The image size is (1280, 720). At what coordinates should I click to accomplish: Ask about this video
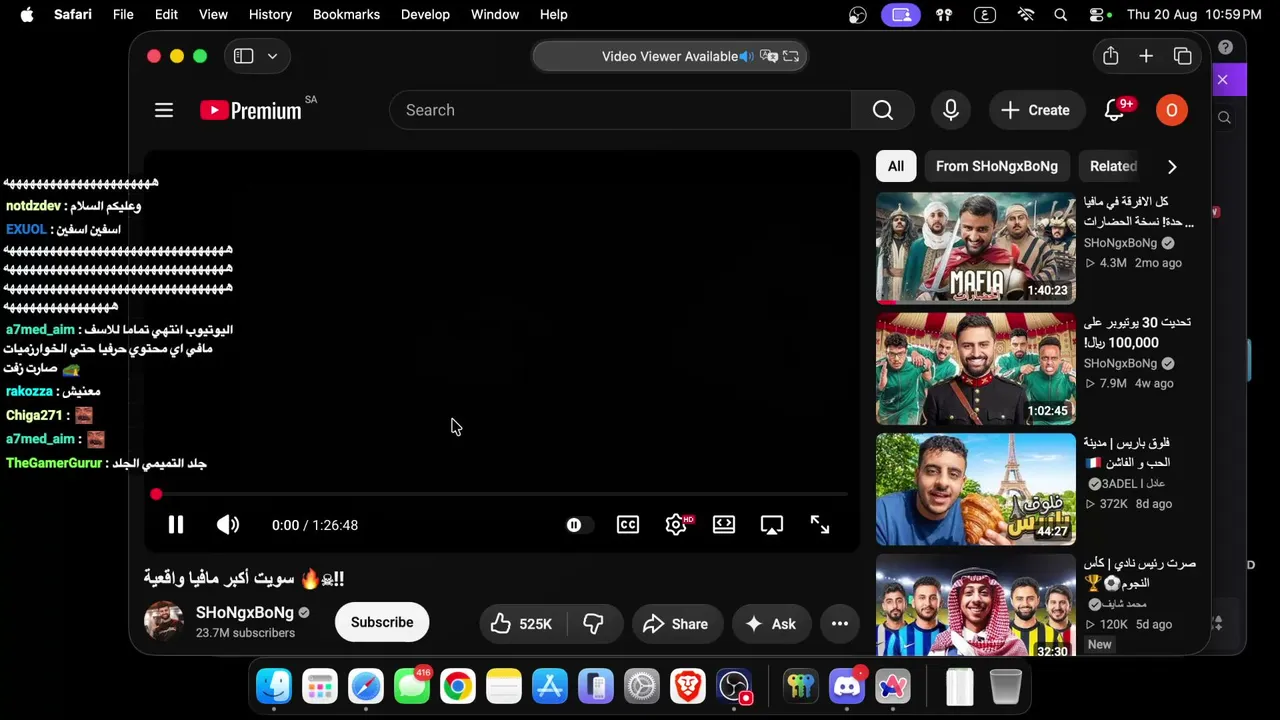pos(771,624)
